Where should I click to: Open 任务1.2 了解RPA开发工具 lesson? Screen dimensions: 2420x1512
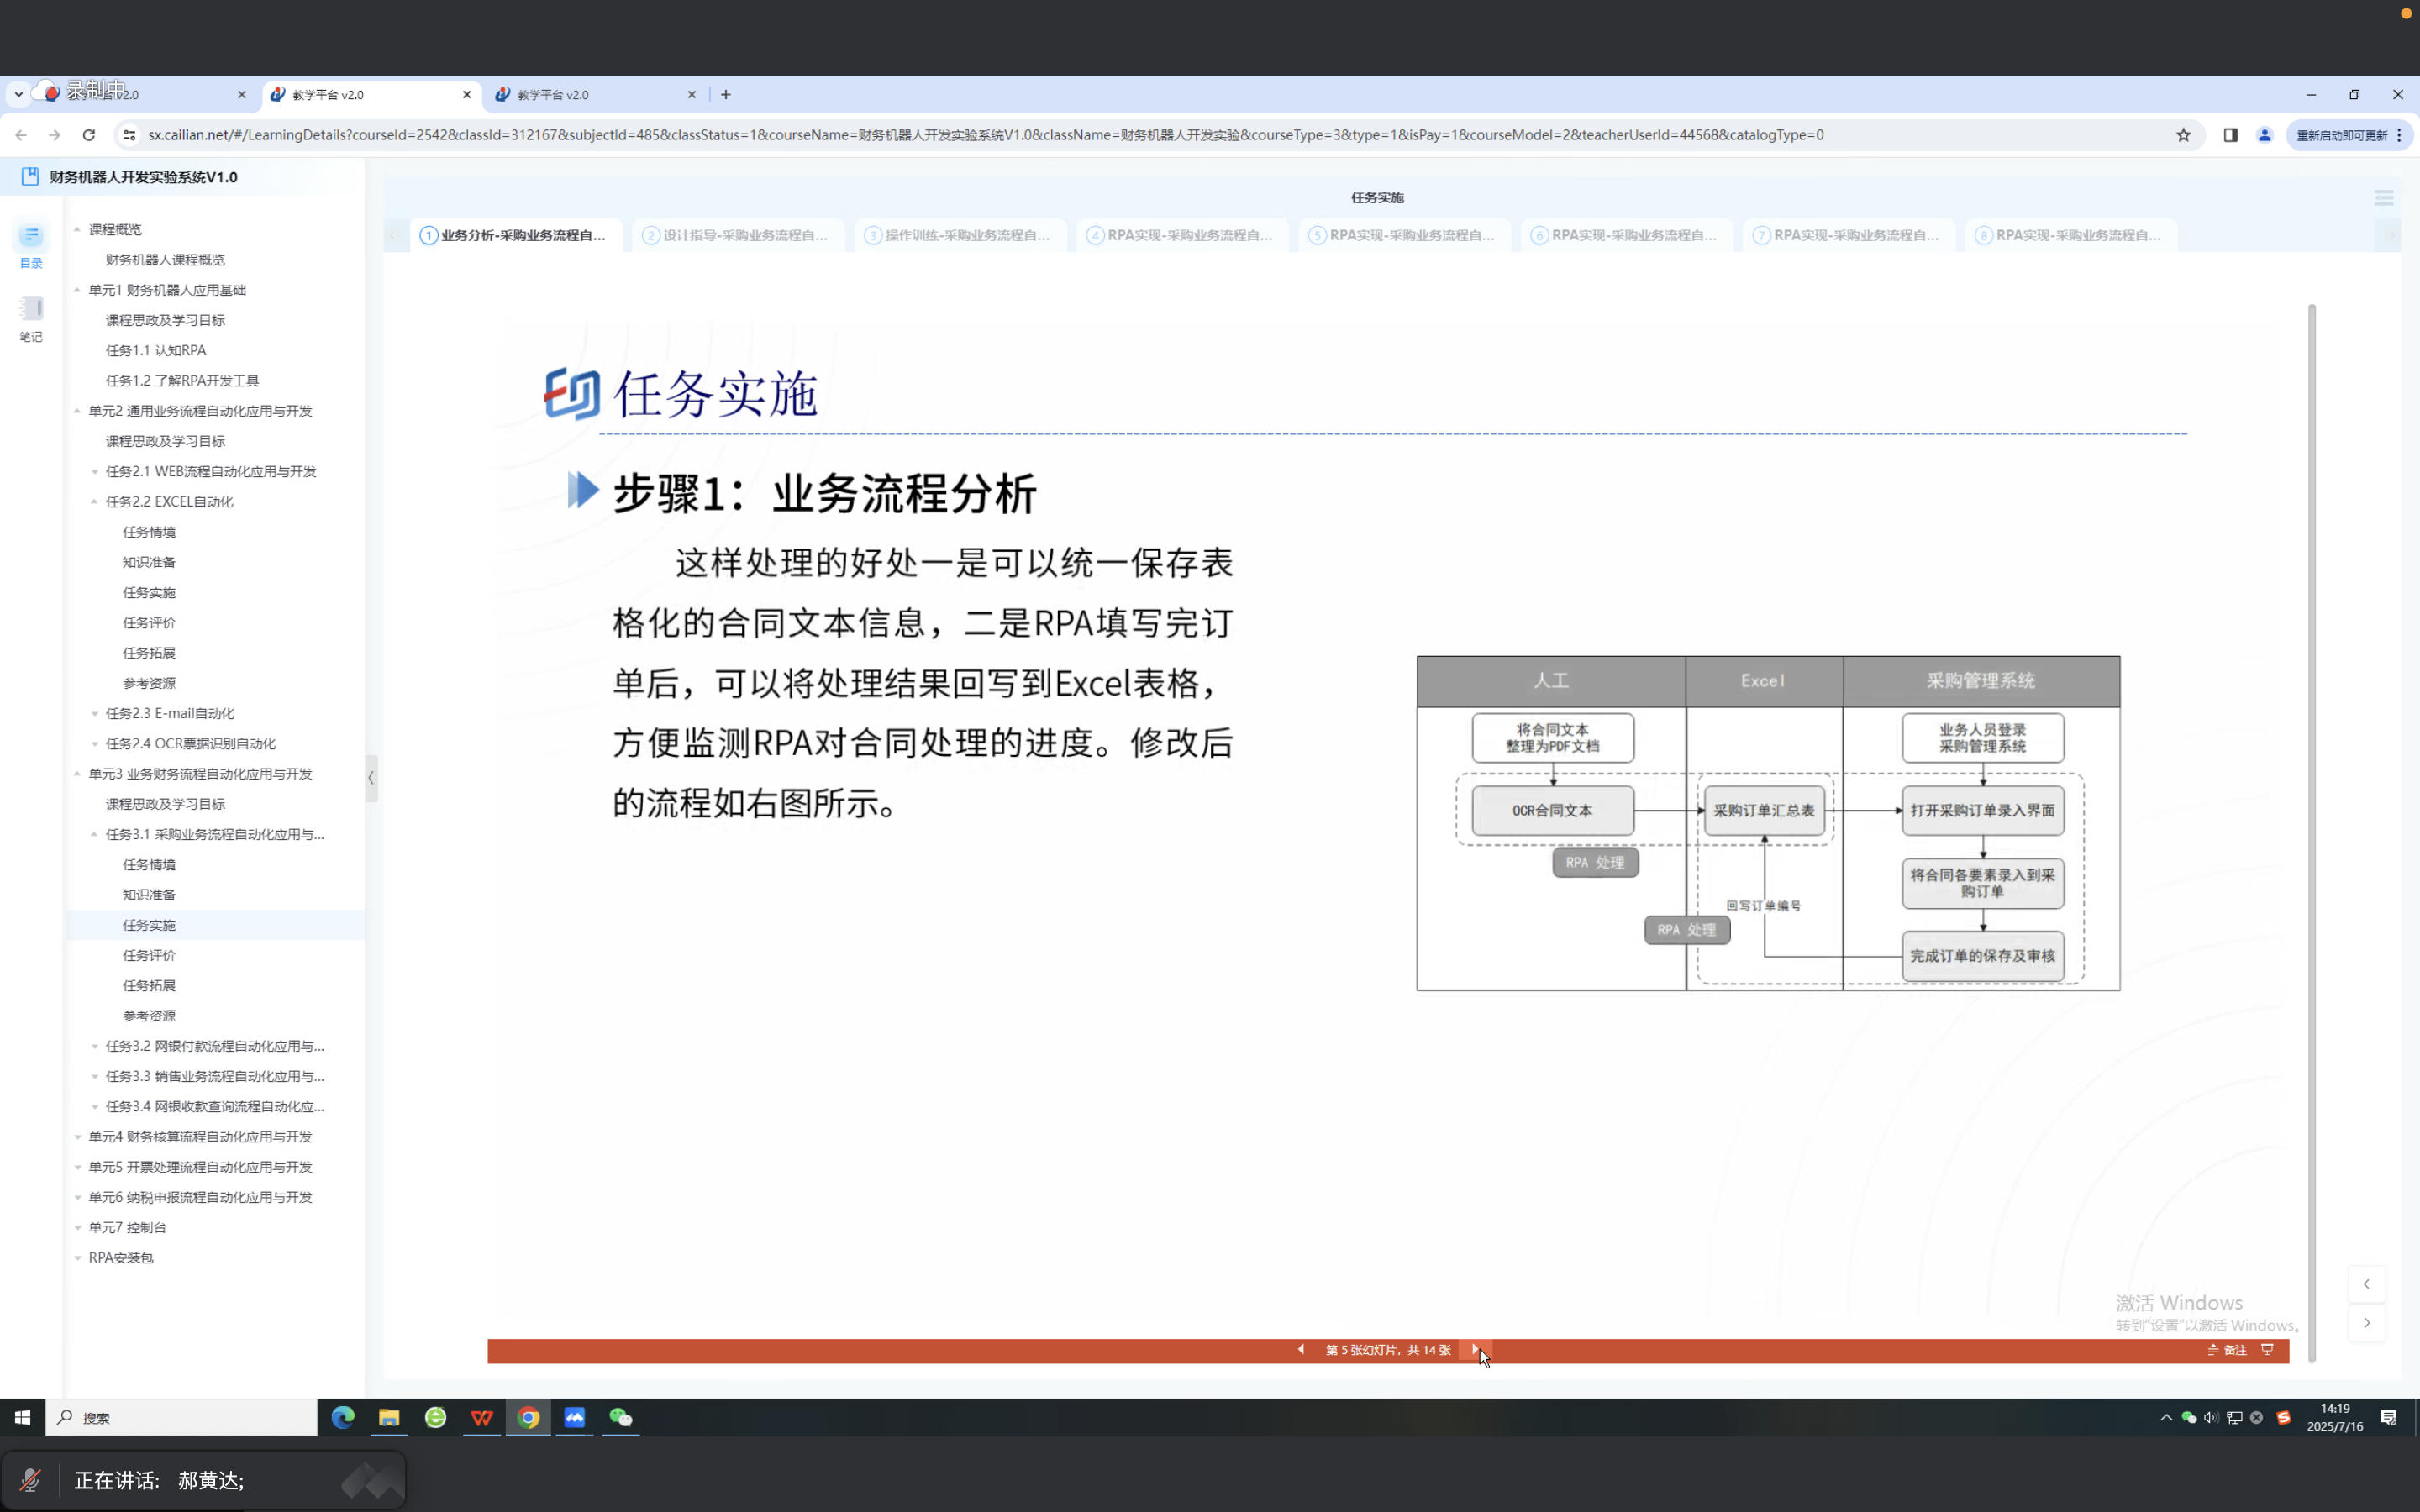[x=182, y=381]
